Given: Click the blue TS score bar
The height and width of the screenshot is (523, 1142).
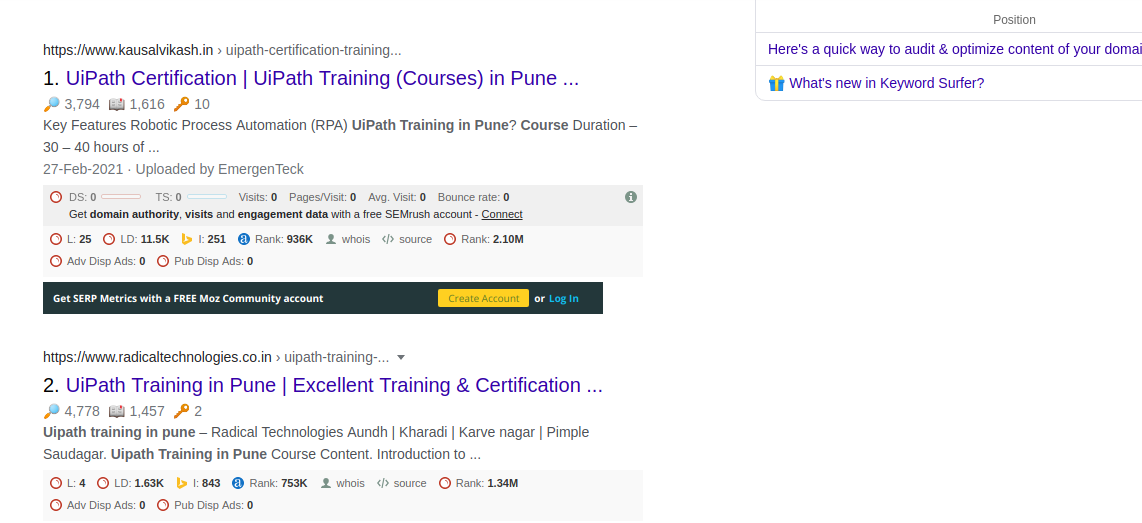Looking at the screenshot, I should tap(207, 197).
